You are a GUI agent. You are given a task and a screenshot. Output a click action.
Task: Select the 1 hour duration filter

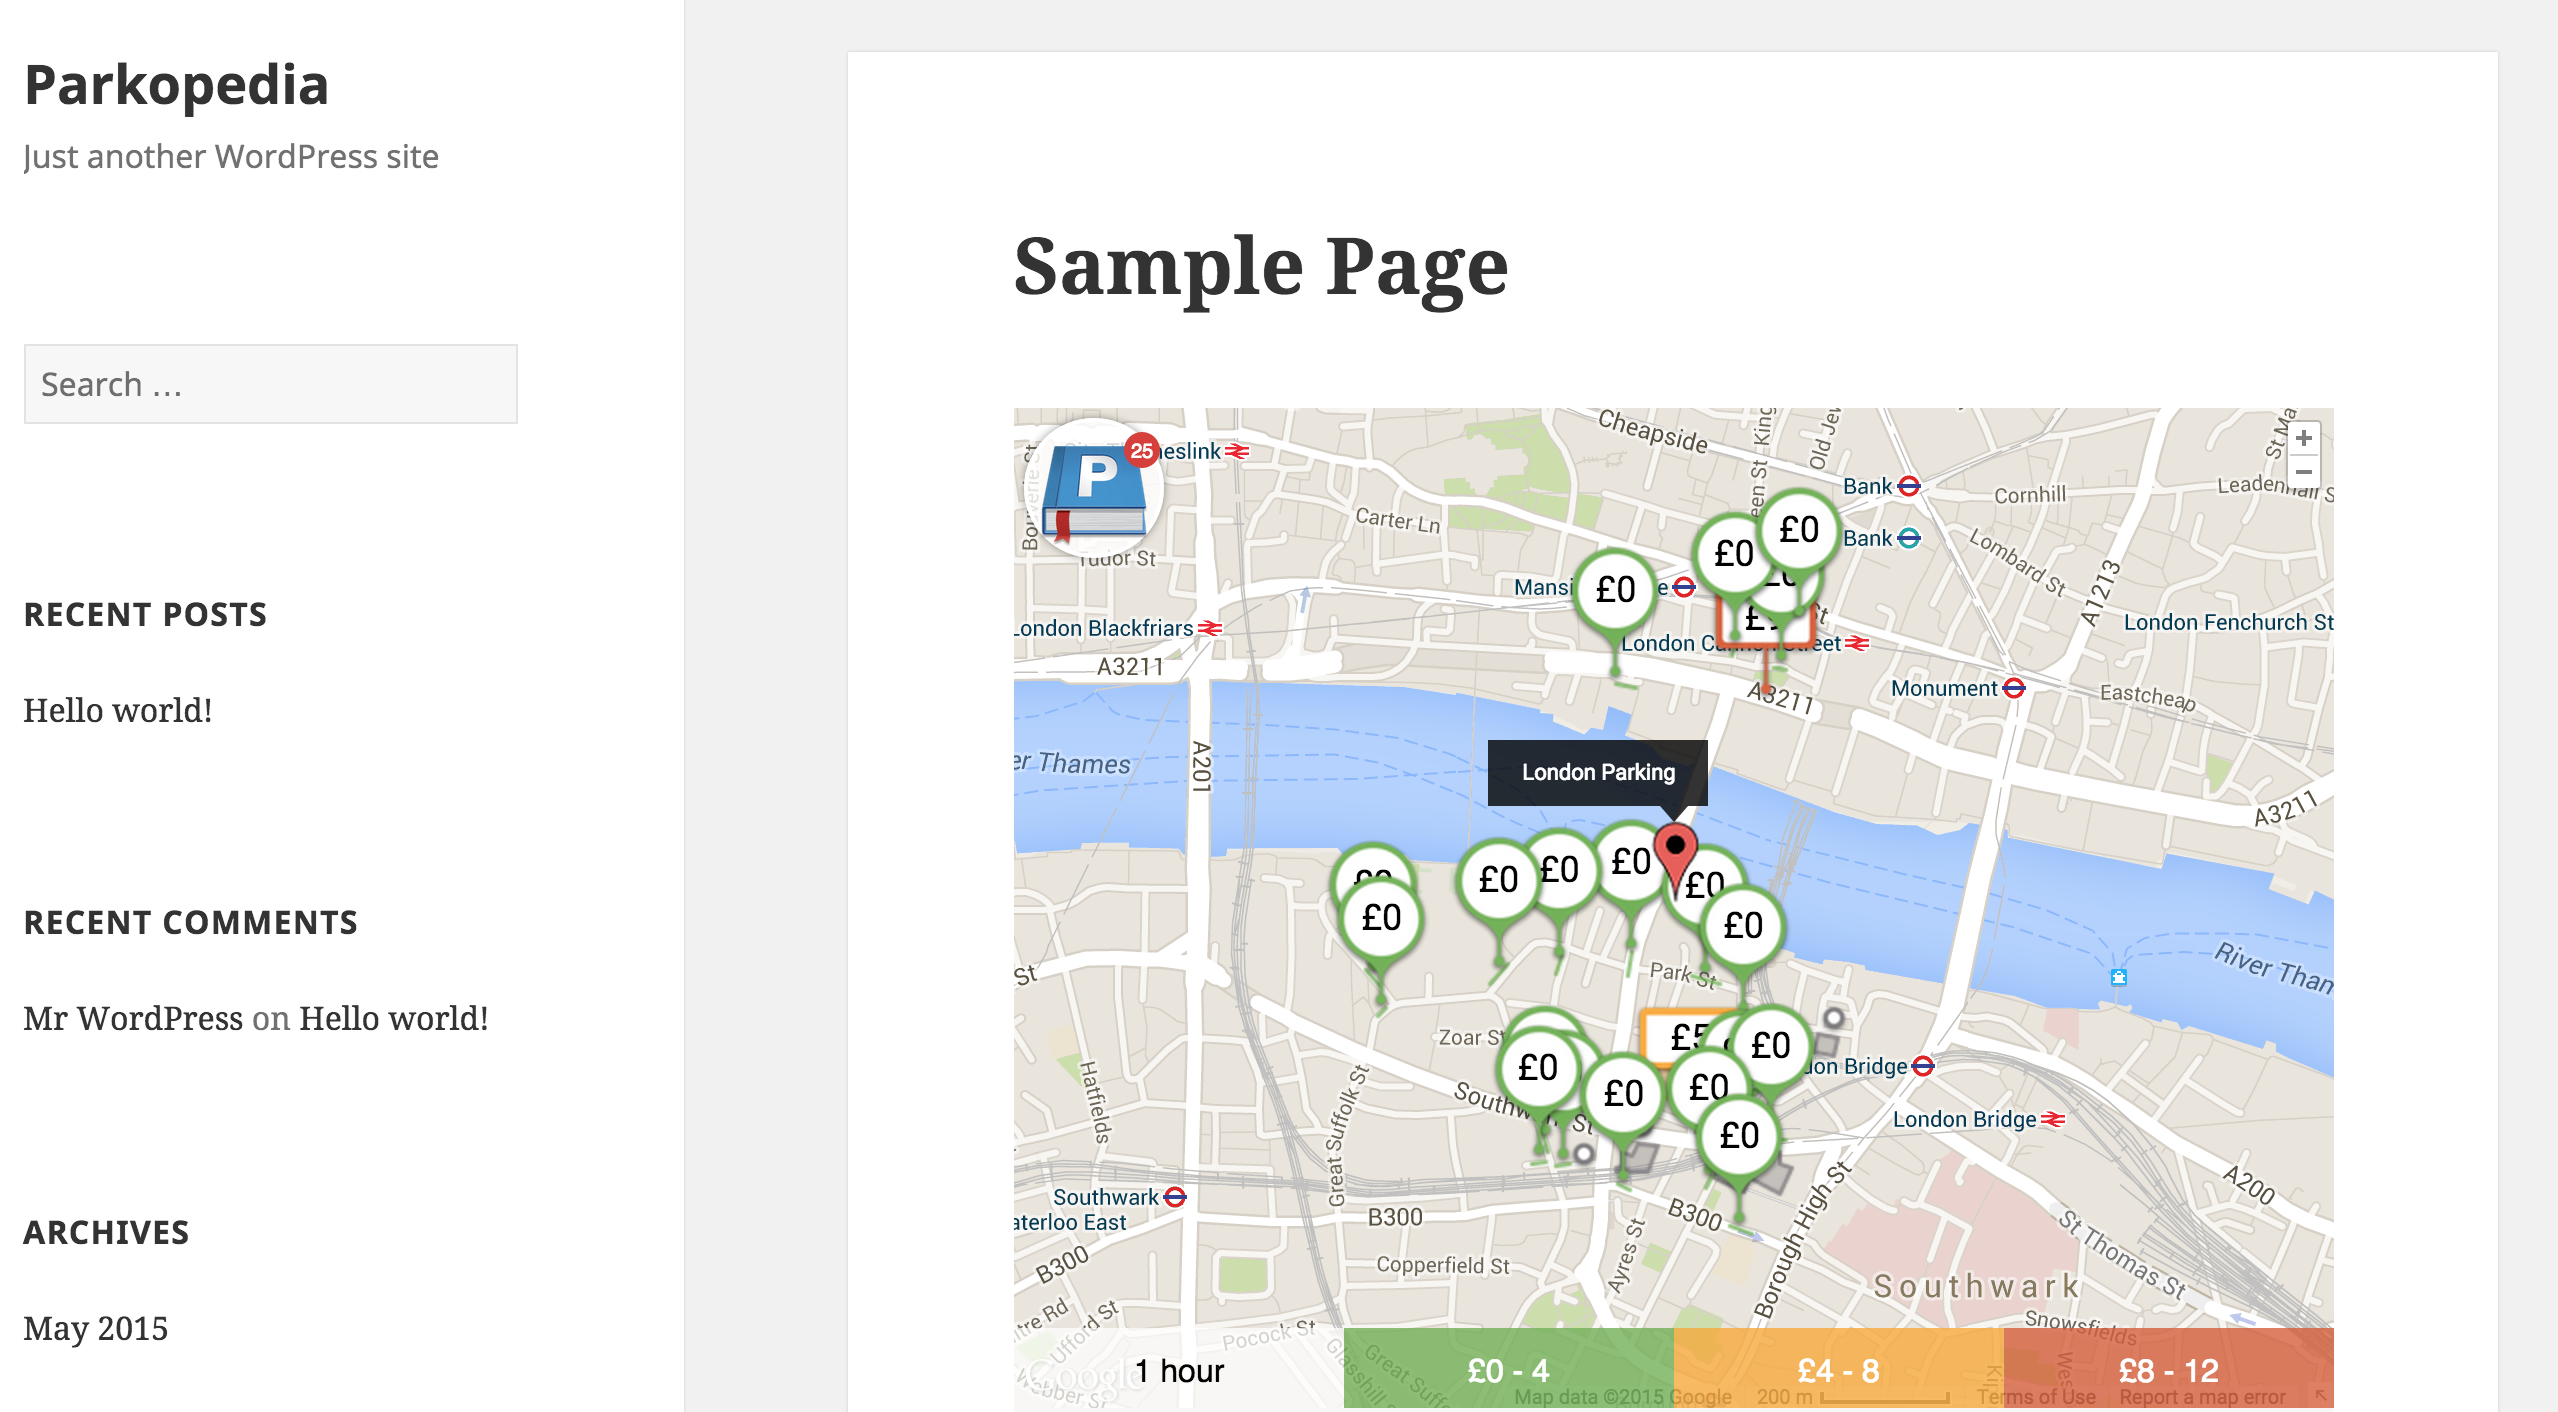coord(1179,1370)
